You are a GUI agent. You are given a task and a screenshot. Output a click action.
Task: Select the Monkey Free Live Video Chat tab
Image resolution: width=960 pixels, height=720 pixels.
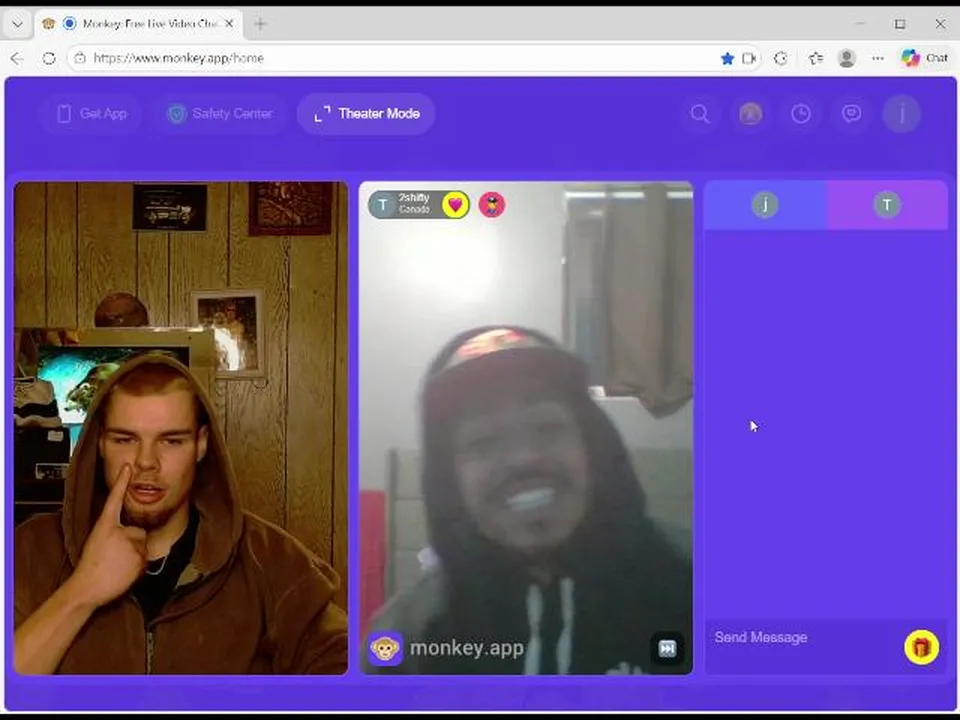click(x=140, y=24)
